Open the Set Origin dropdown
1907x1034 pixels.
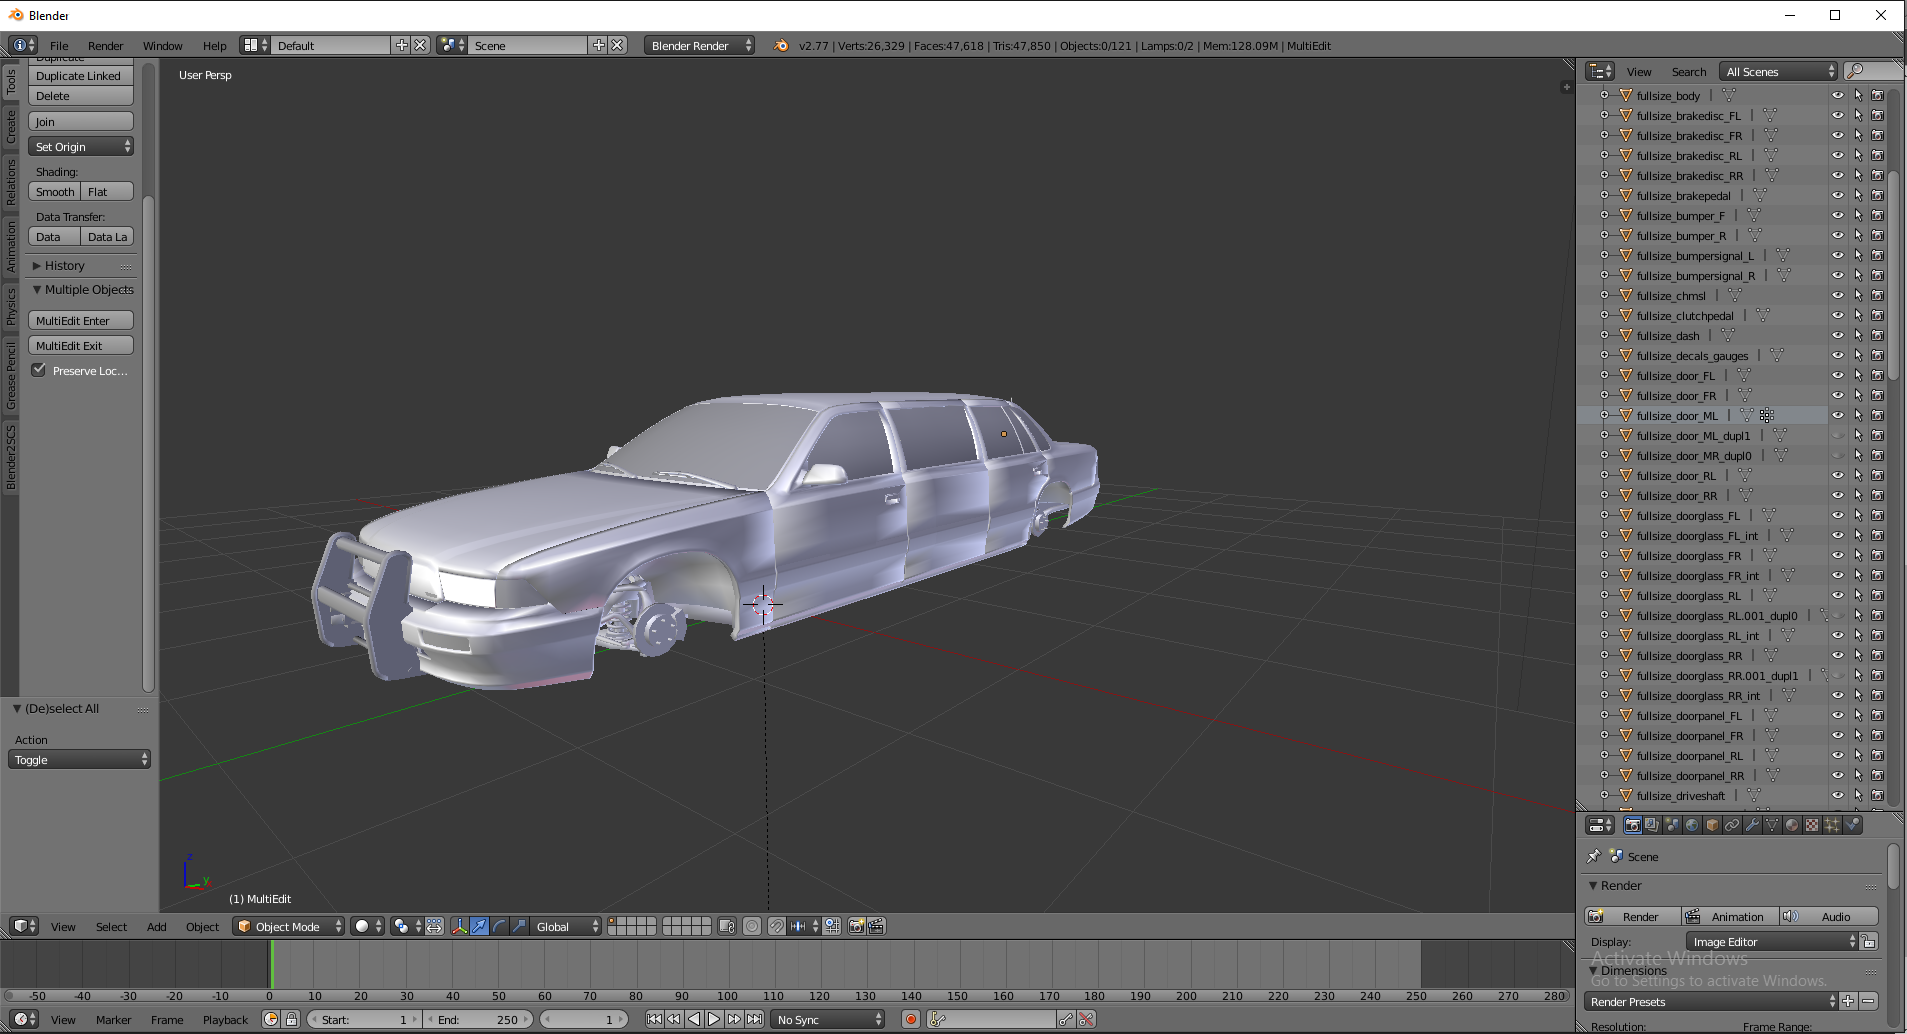81,147
